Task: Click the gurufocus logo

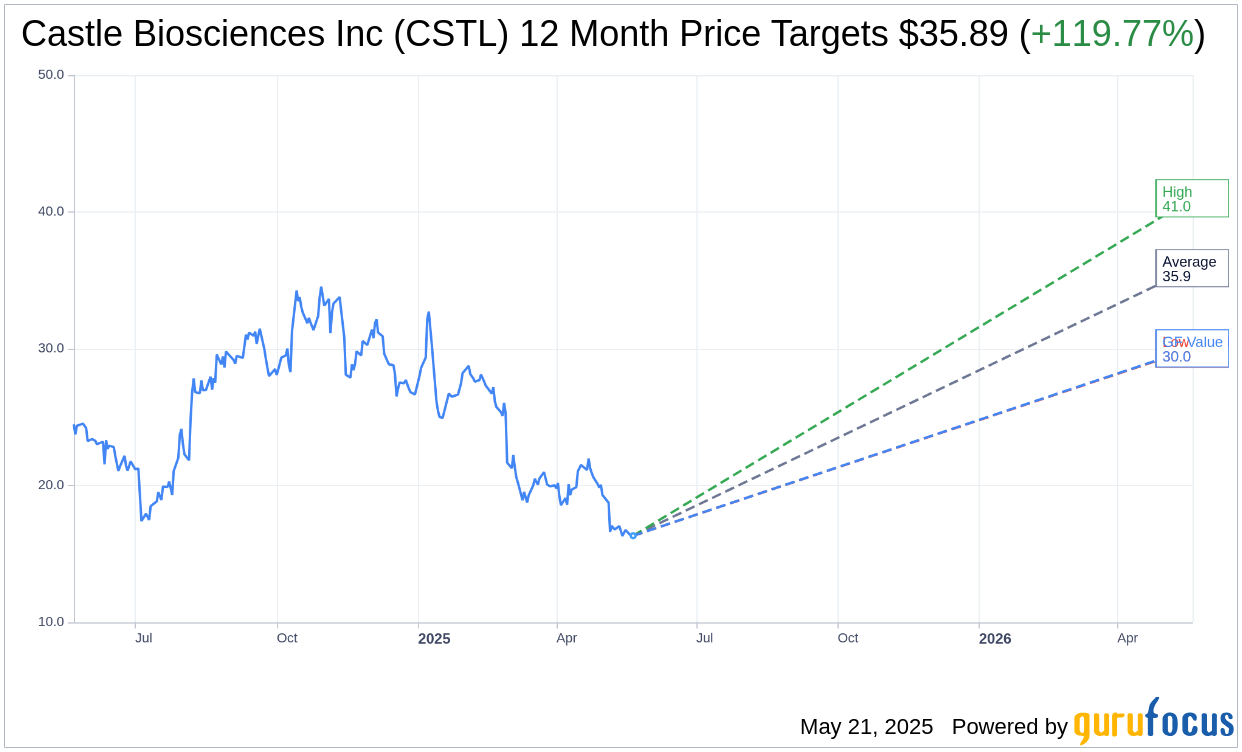Action: tap(1153, 721)
